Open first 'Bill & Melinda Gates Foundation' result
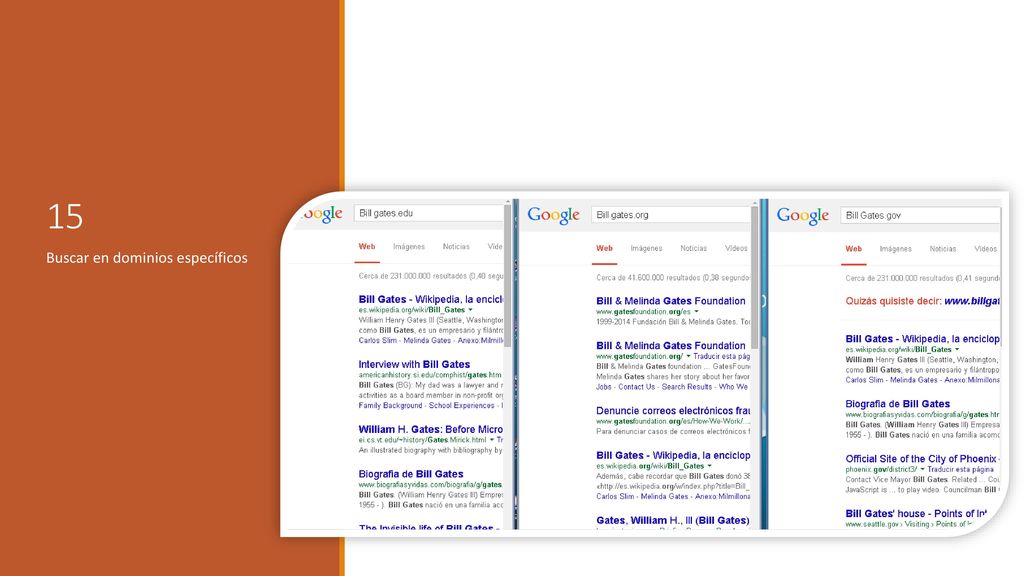 tap(671, 301)
